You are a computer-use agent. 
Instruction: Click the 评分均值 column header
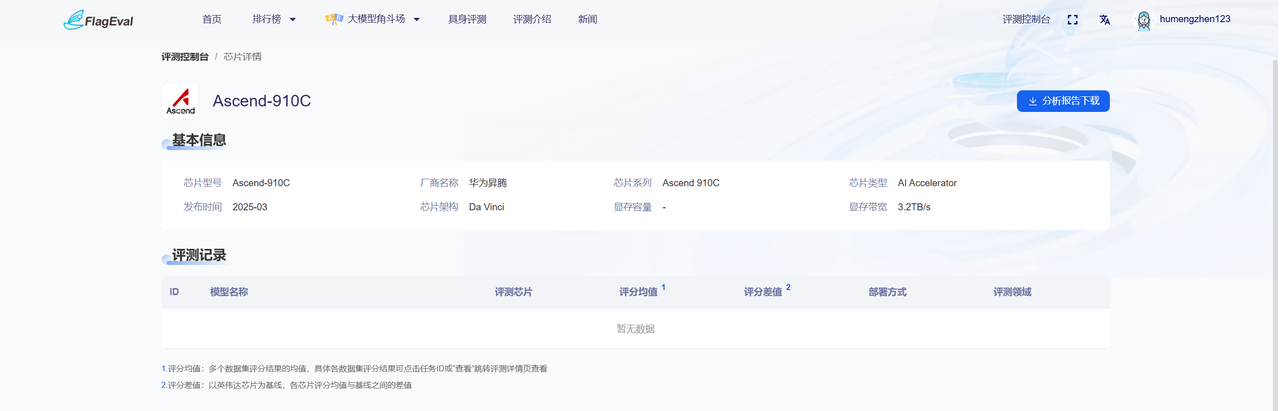pyautogui.click(x=638, y=292)
